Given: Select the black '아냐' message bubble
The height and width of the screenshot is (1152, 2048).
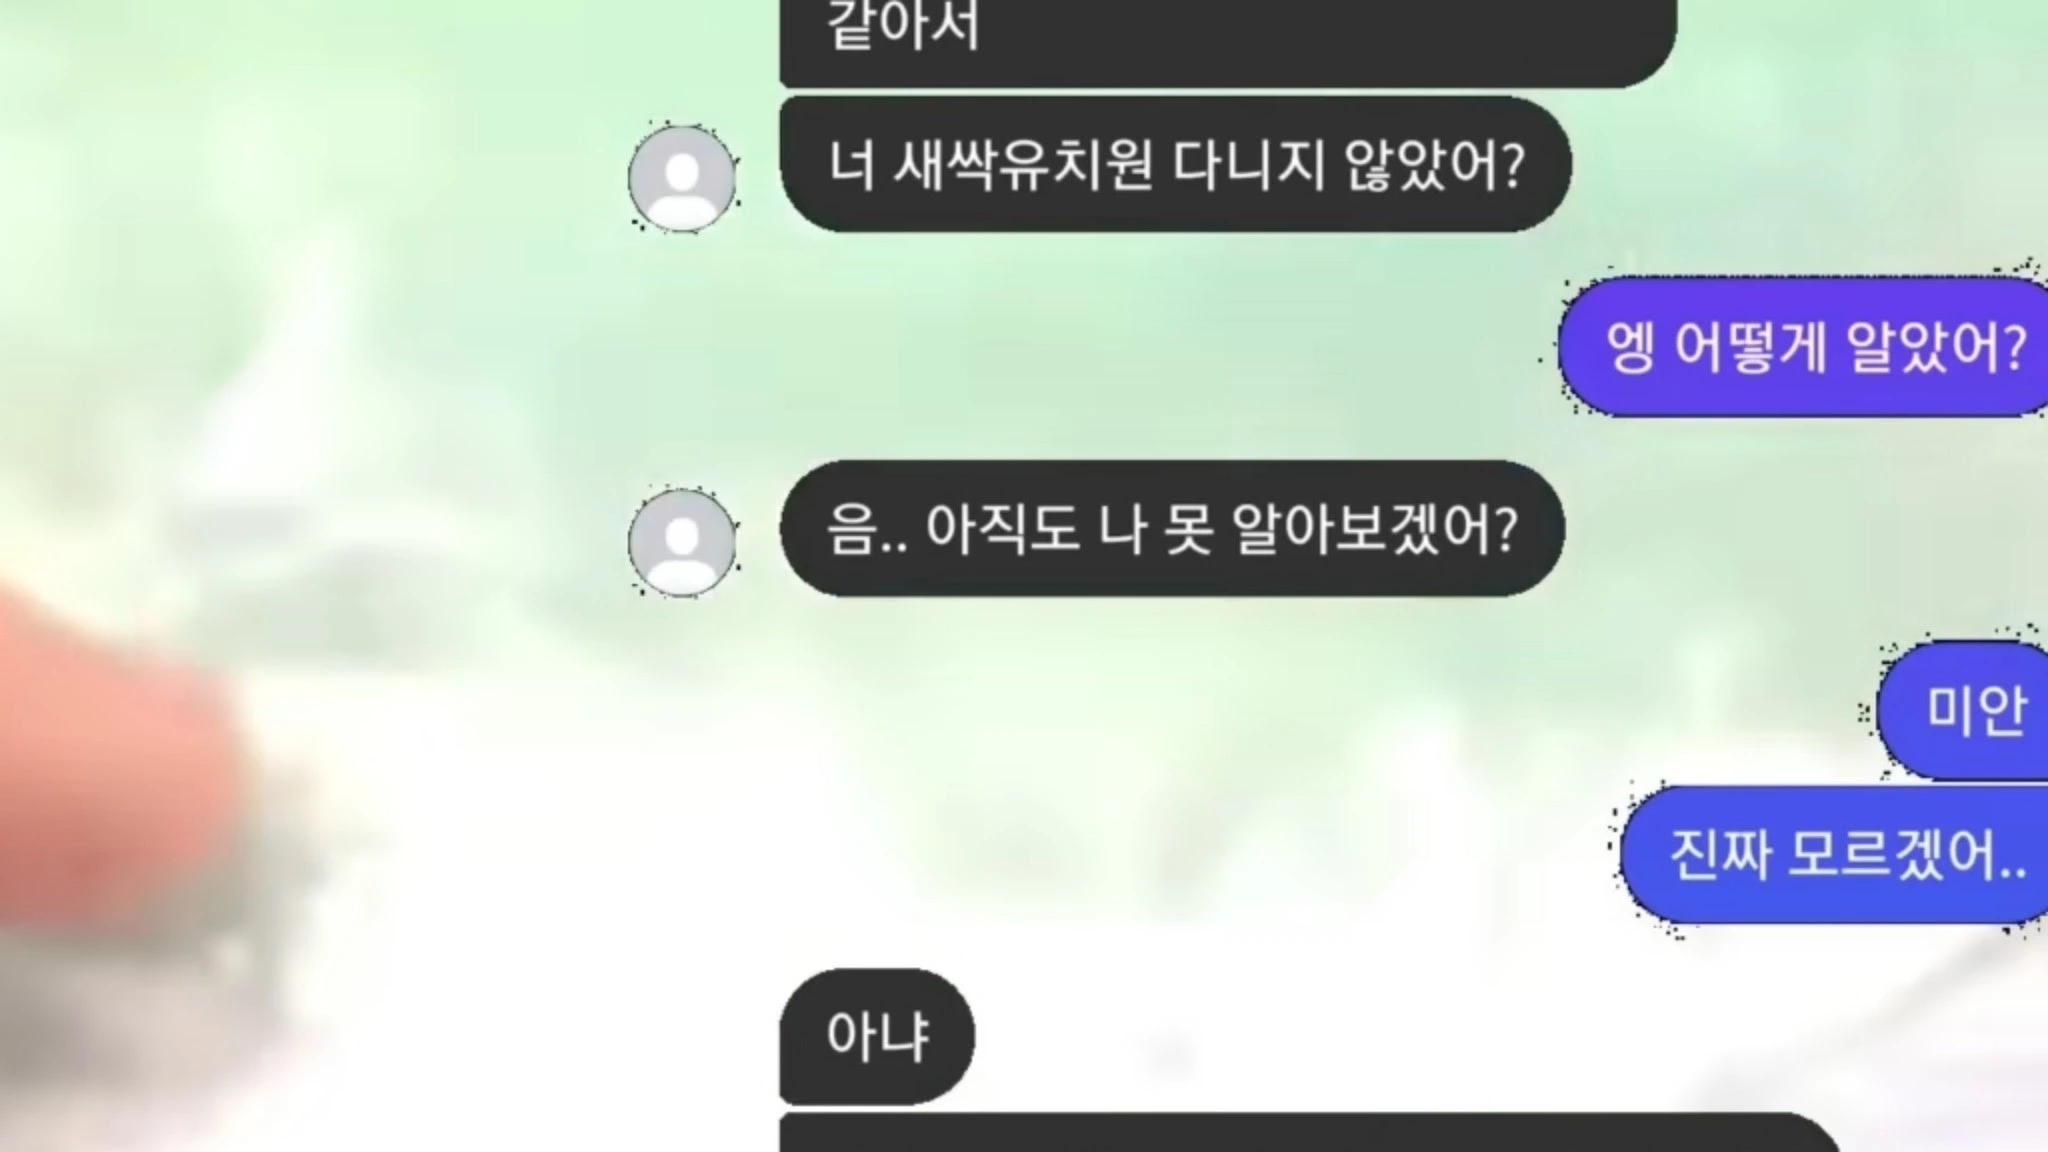Looking at the screenshot, I should pos(877,1036).
